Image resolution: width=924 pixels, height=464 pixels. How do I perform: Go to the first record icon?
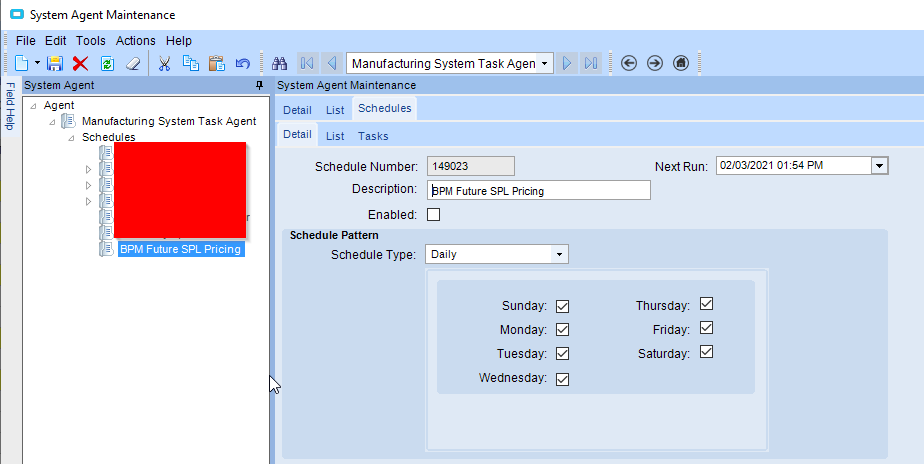pyautogui.click(x=306, y=63)
